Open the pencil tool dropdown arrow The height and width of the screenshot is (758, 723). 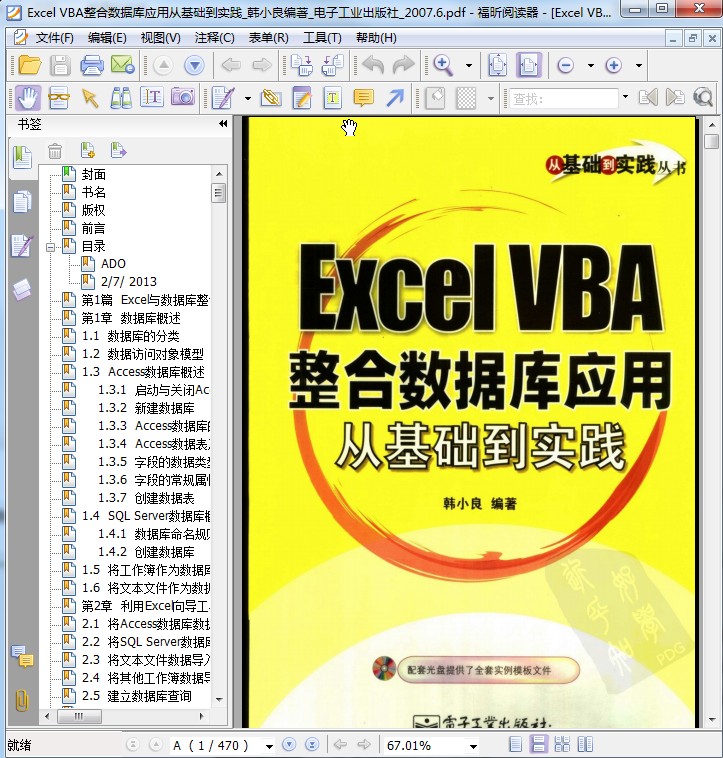point(247,99)
